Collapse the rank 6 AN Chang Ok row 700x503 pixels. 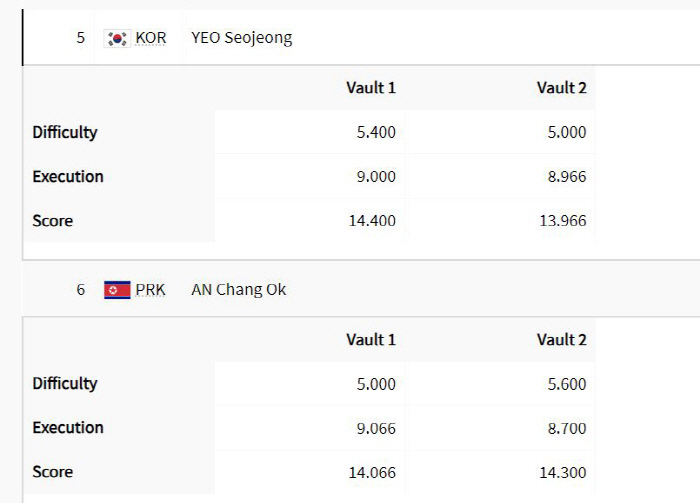click(361, 289)
